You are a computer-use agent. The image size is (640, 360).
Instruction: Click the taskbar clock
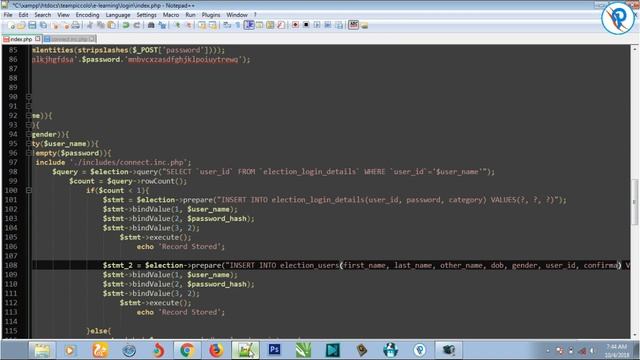click(616, 351)
